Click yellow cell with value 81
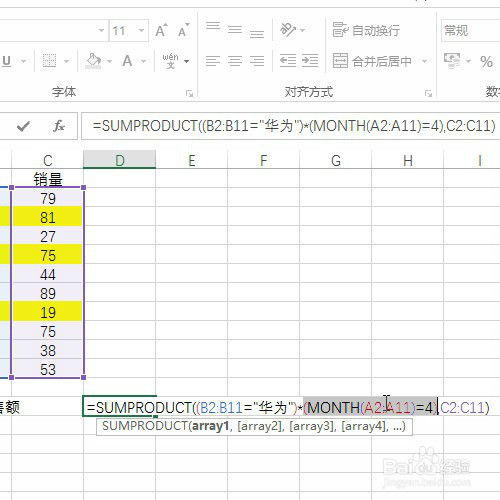This screenshot has width=500, height=500. coord(48,217)
